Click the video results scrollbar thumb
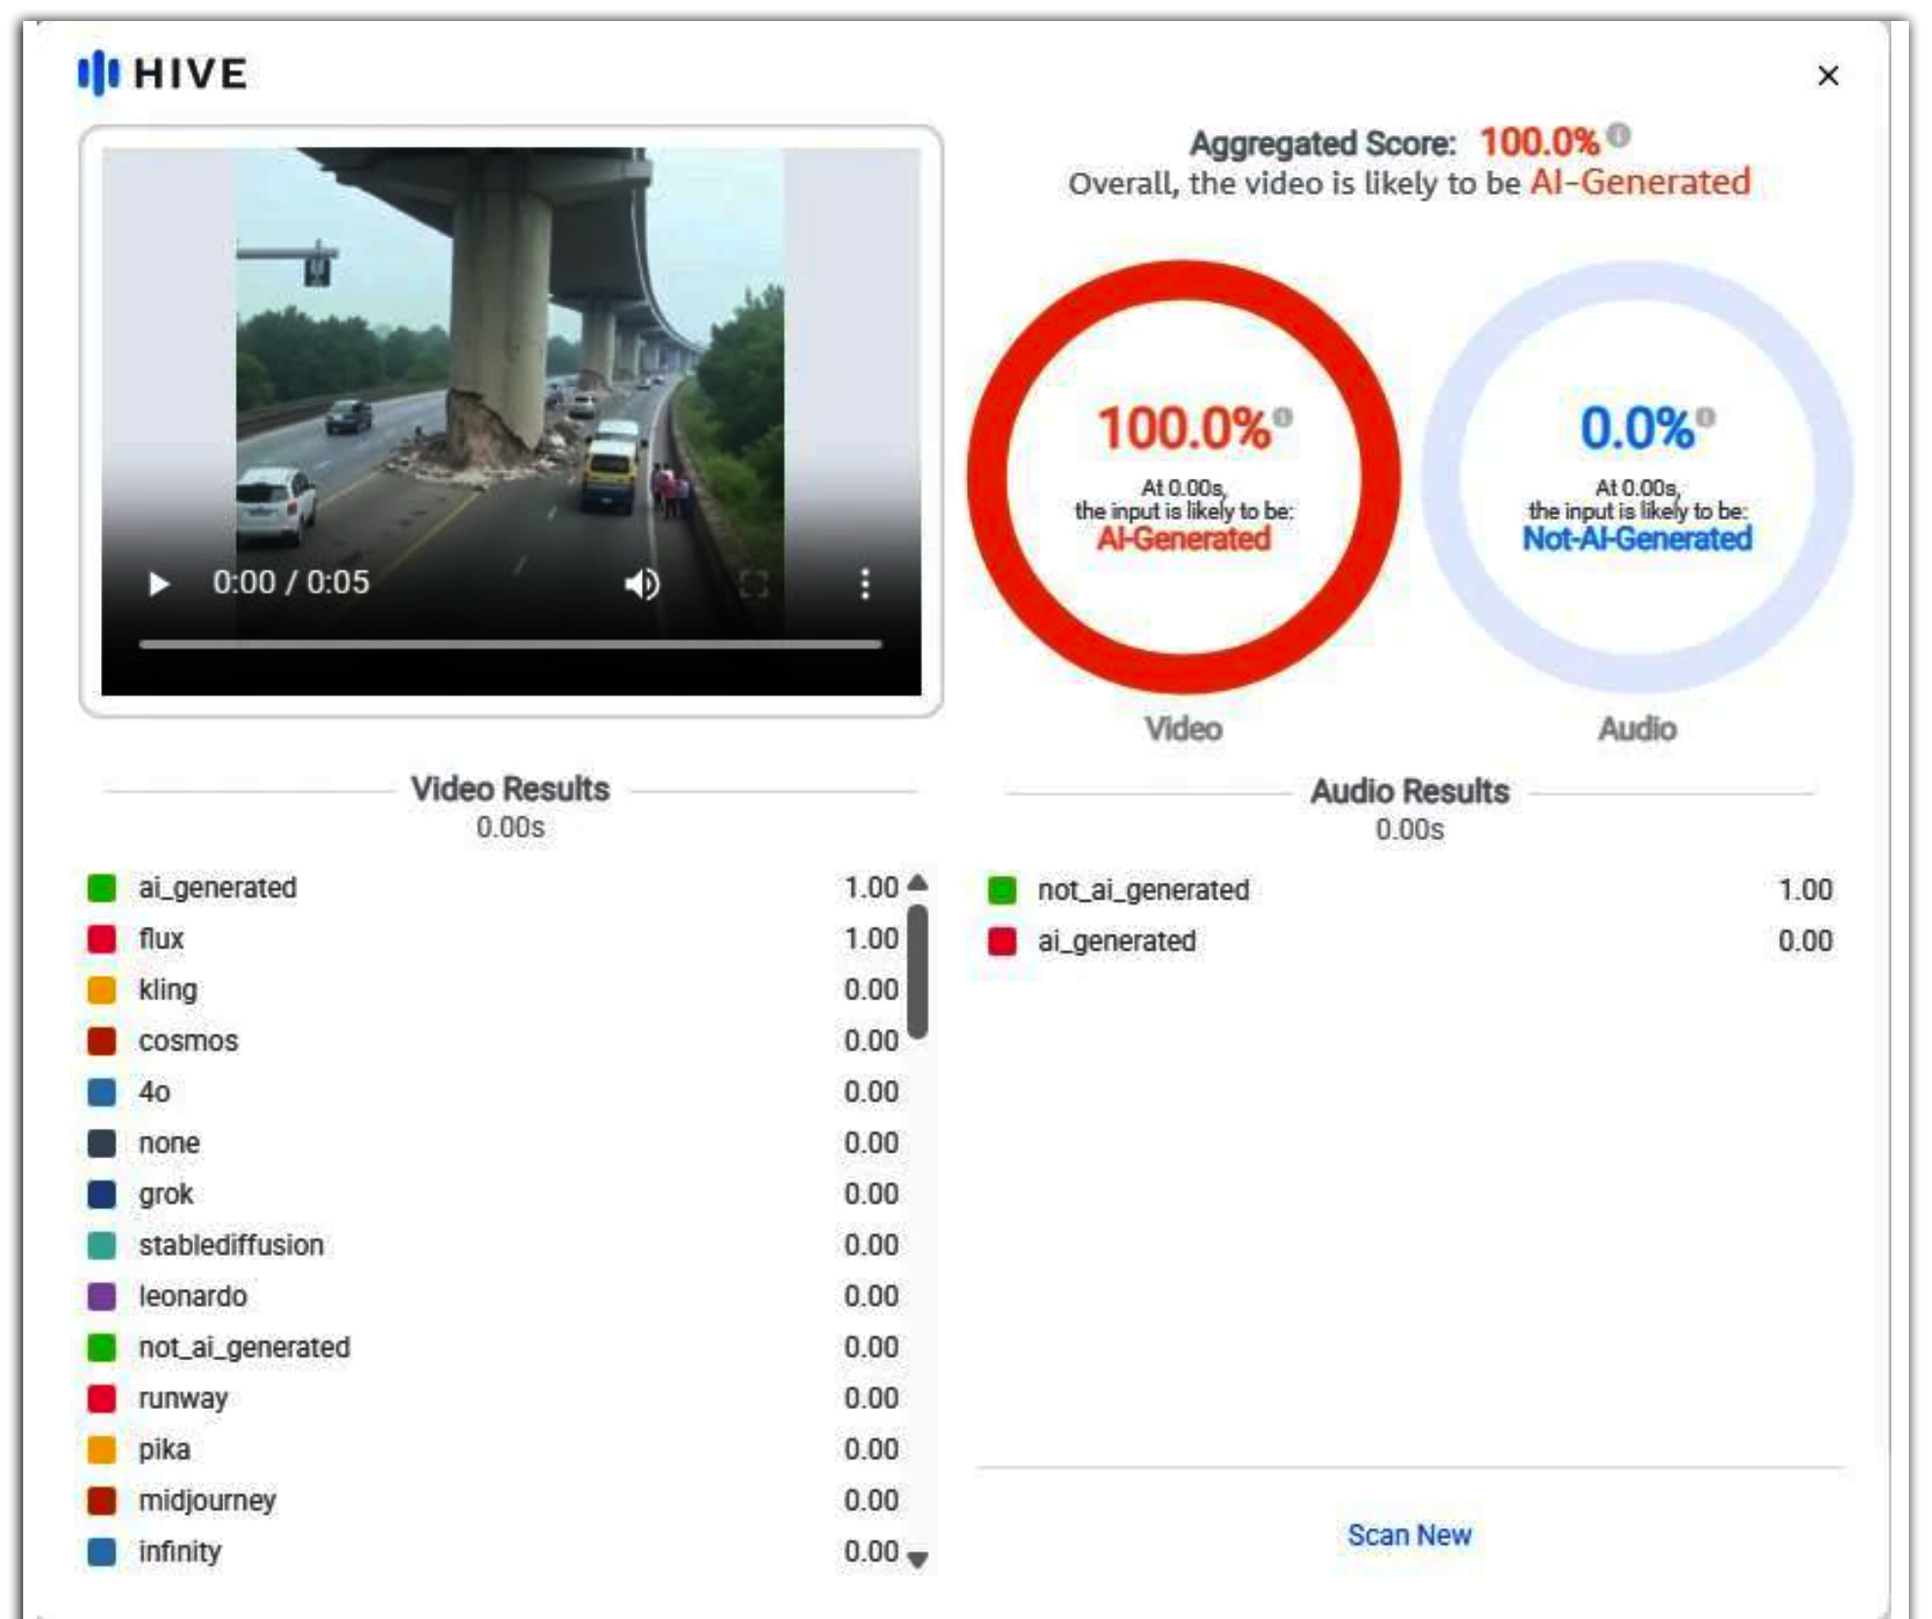This screenshot has width=1932, height=1619. pos(917,970)
